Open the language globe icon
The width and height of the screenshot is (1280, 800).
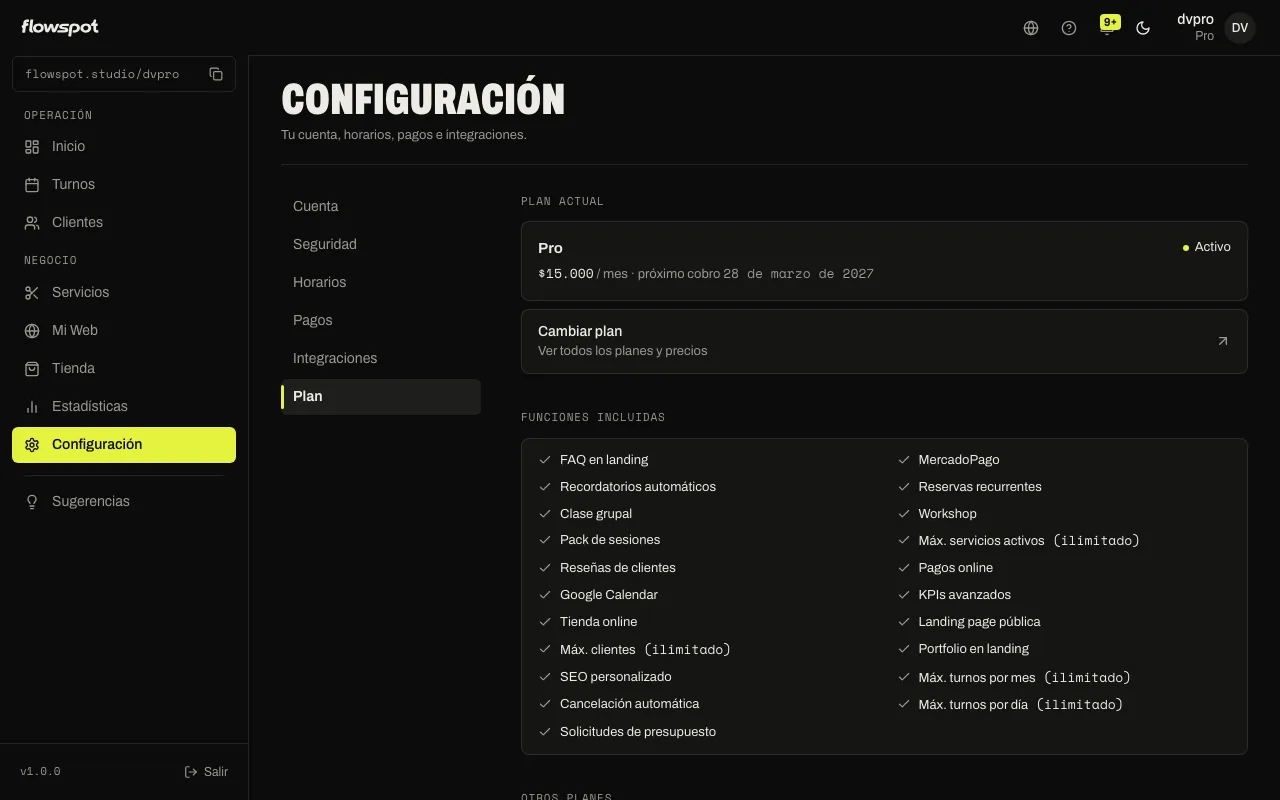[x=1031, y=28]
